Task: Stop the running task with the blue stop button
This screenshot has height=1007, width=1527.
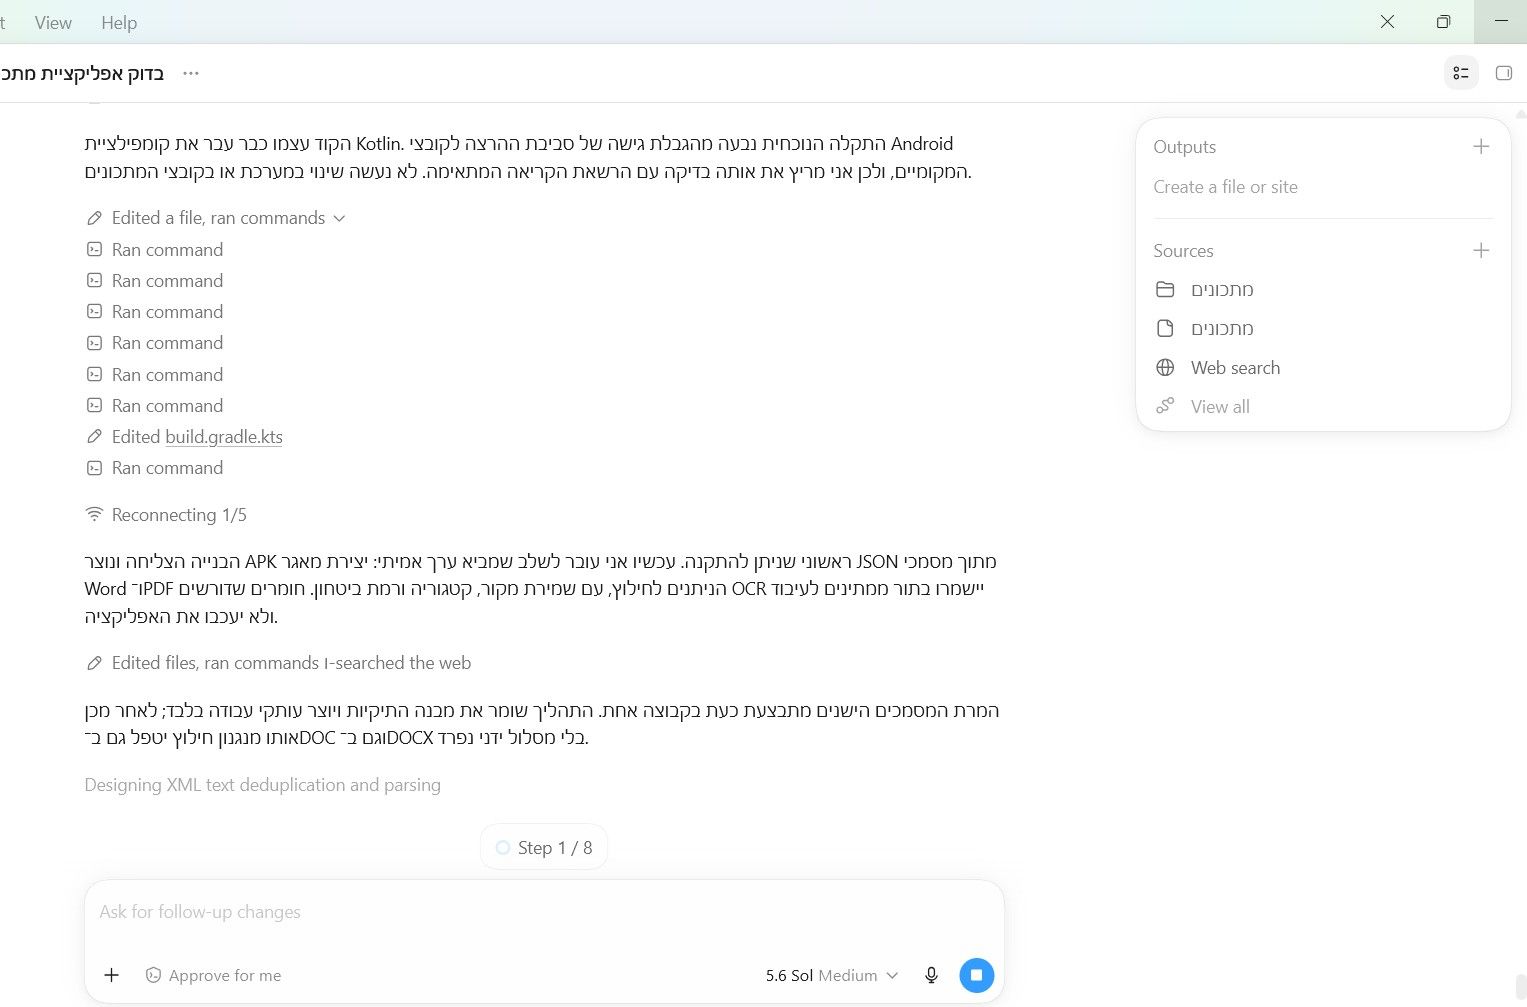Action: click(977, 975)
